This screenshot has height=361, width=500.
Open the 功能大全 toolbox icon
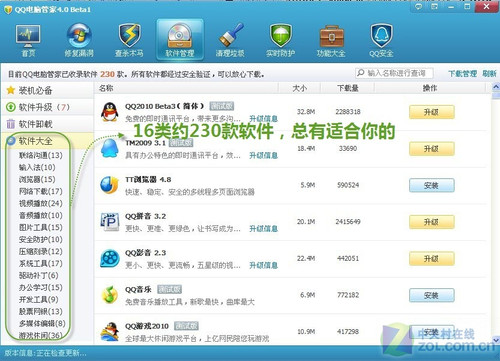pyautogui.click(x=331, y=40)
